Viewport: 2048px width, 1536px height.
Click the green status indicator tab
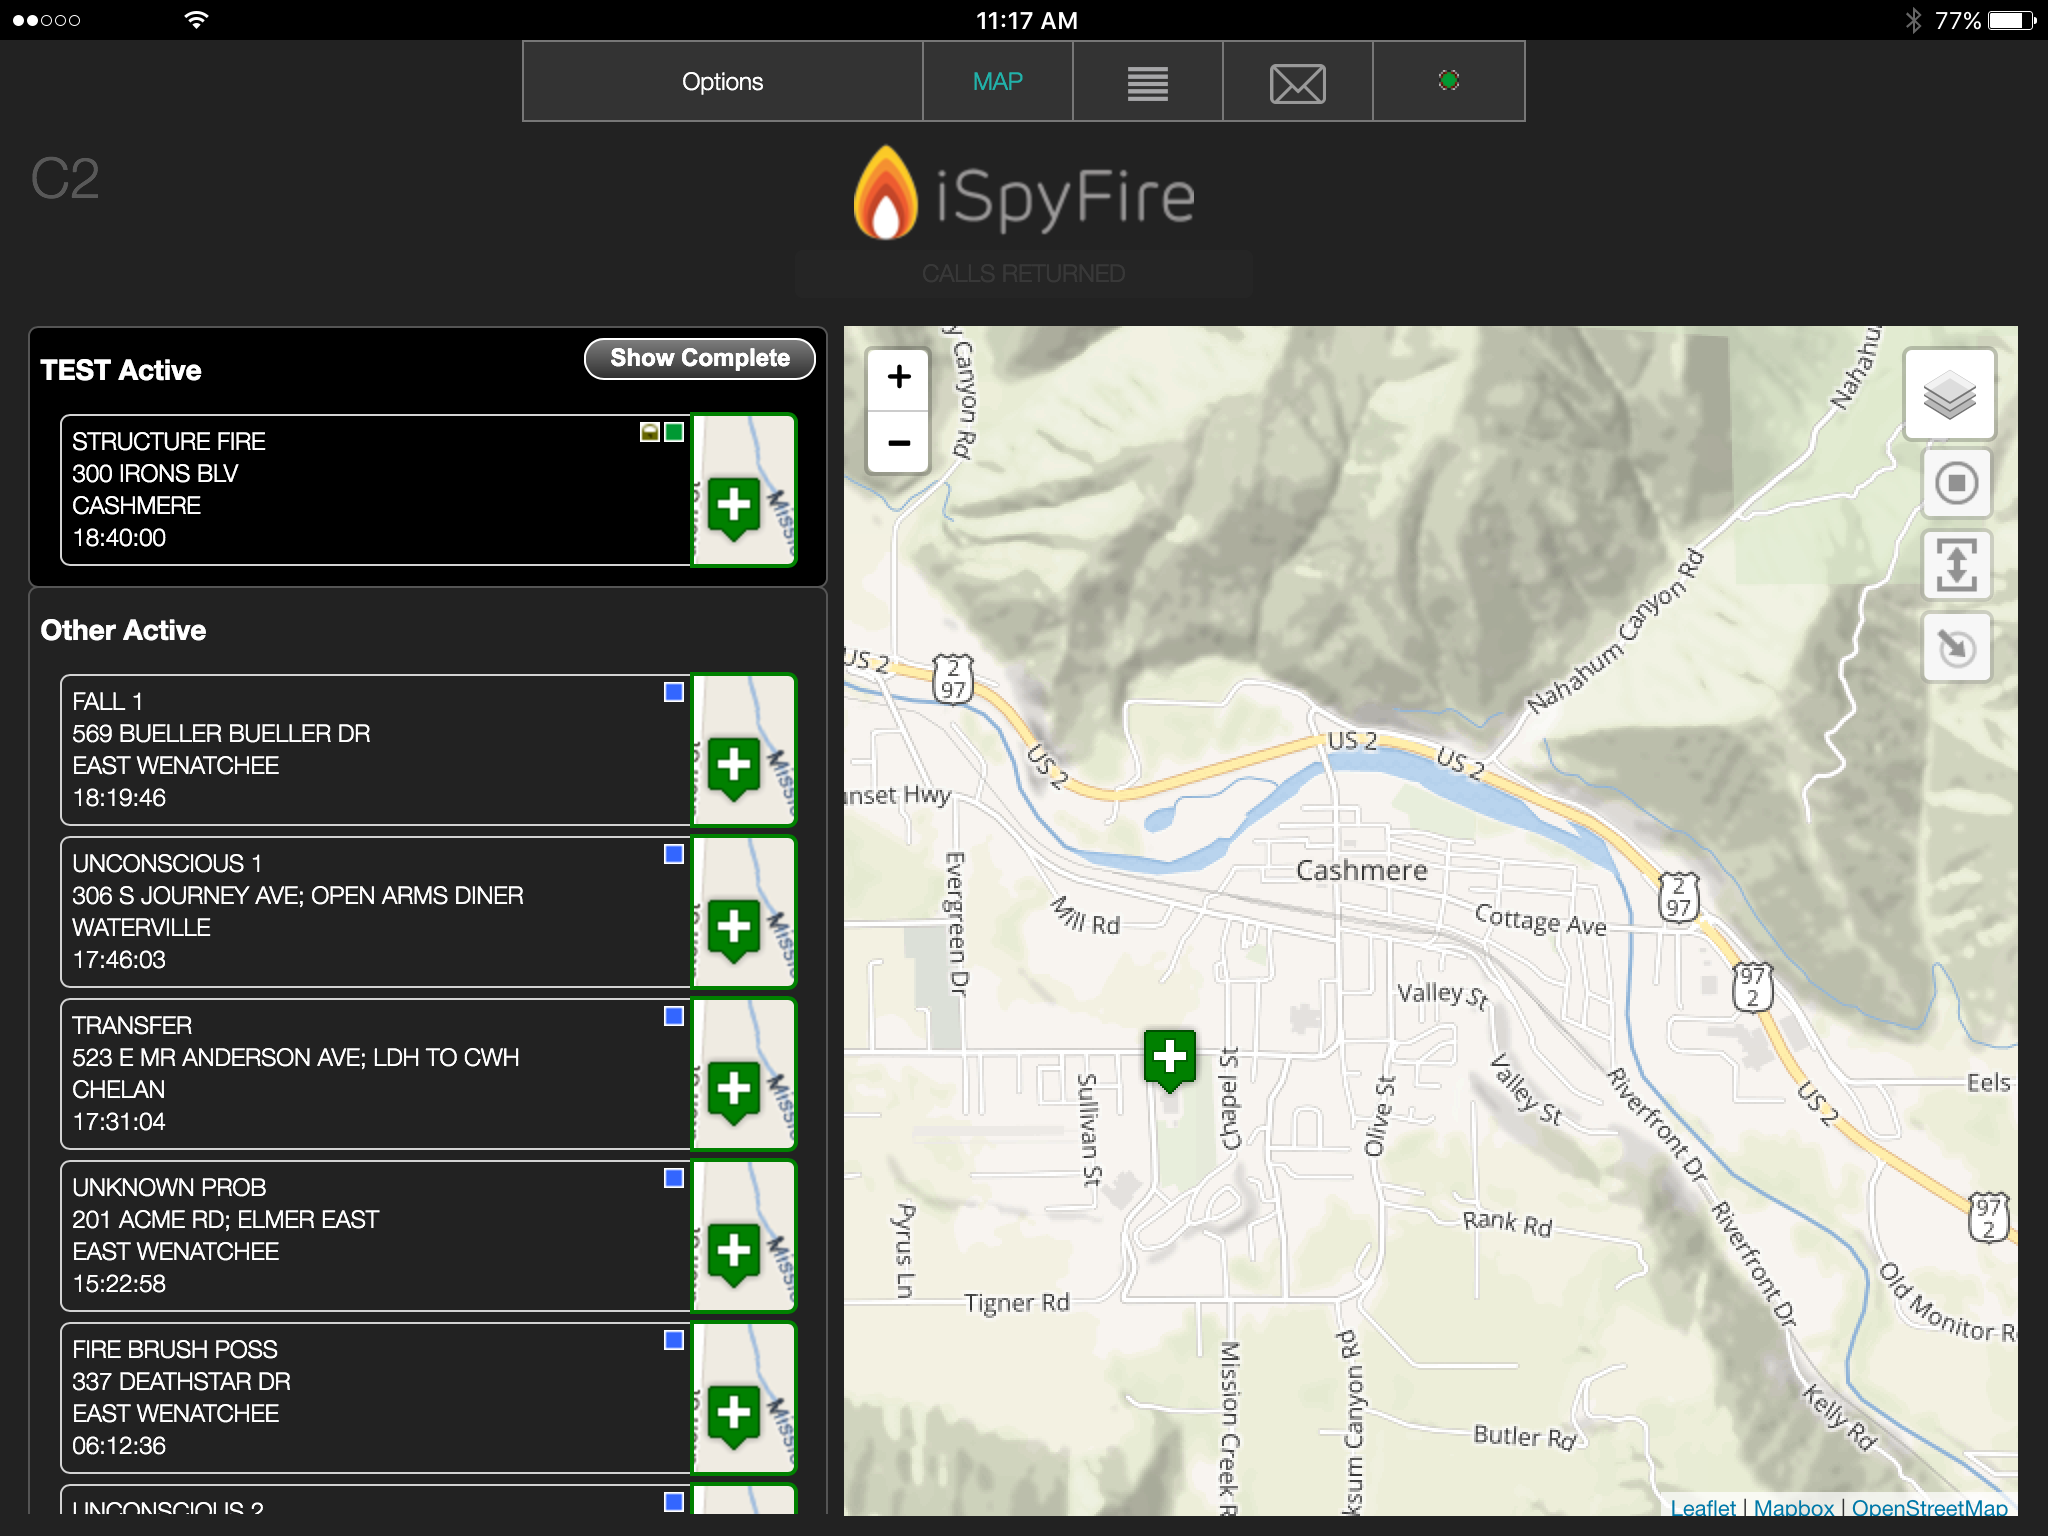coord(1448,81)
